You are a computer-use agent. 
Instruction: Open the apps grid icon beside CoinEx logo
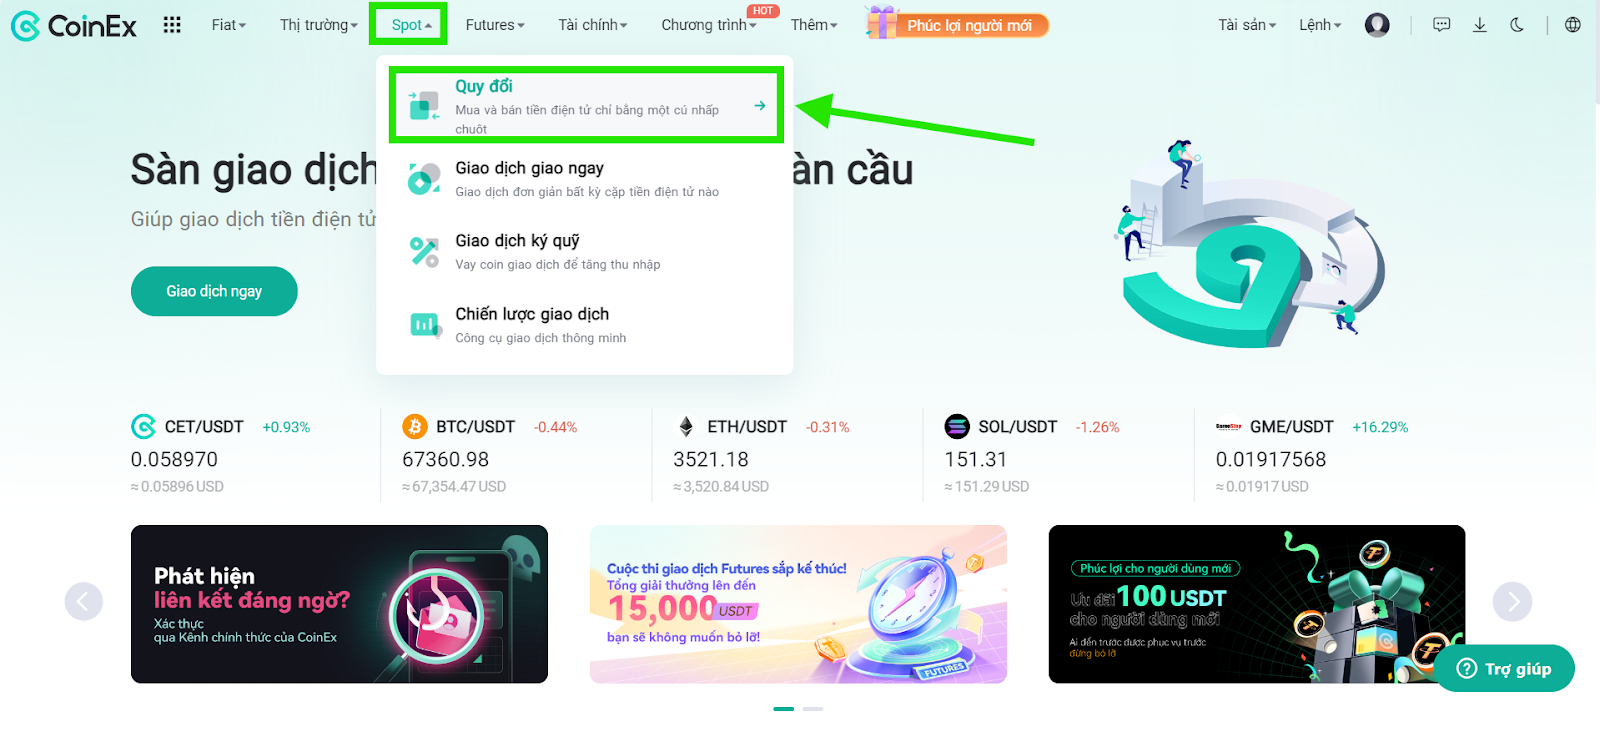172,25
